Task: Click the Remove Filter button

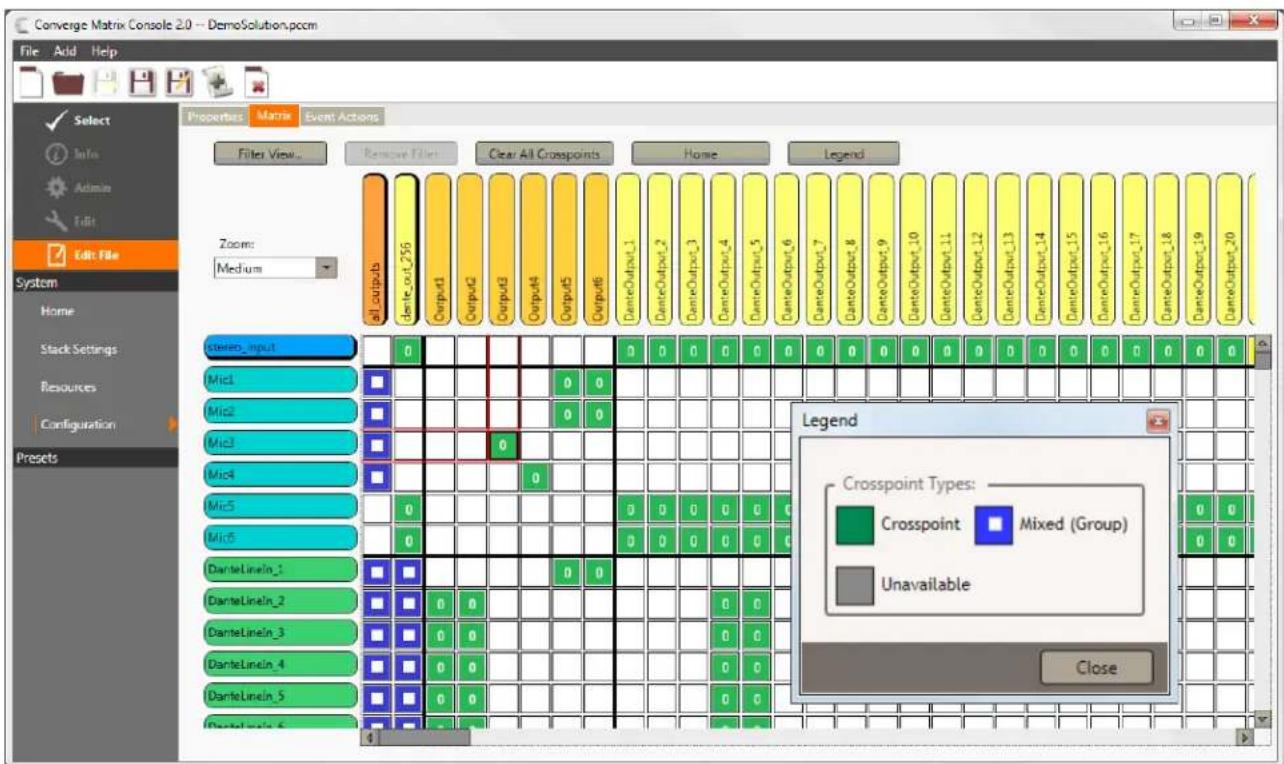Action: click(x=400, y=155)
